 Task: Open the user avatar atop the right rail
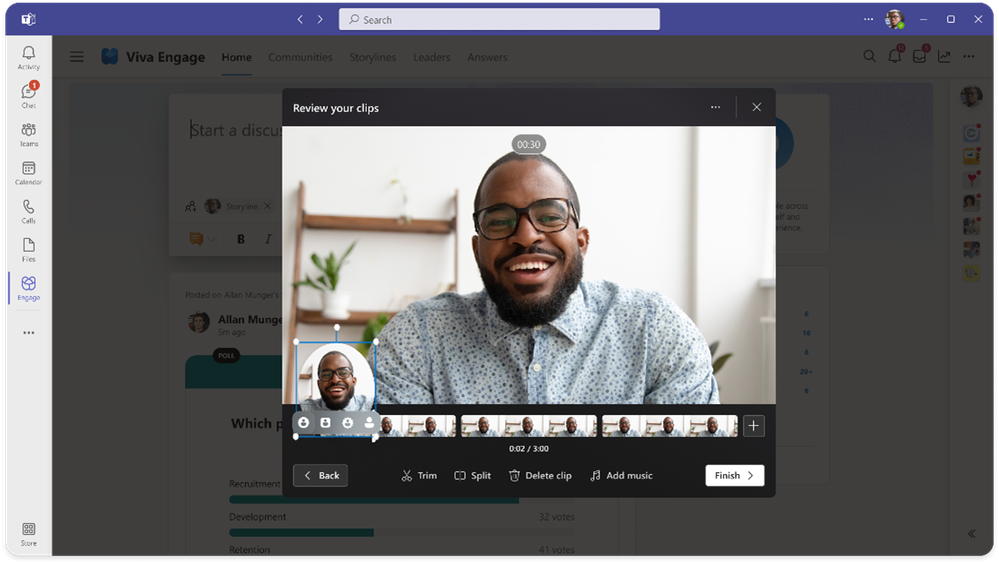tap(972, 96)
